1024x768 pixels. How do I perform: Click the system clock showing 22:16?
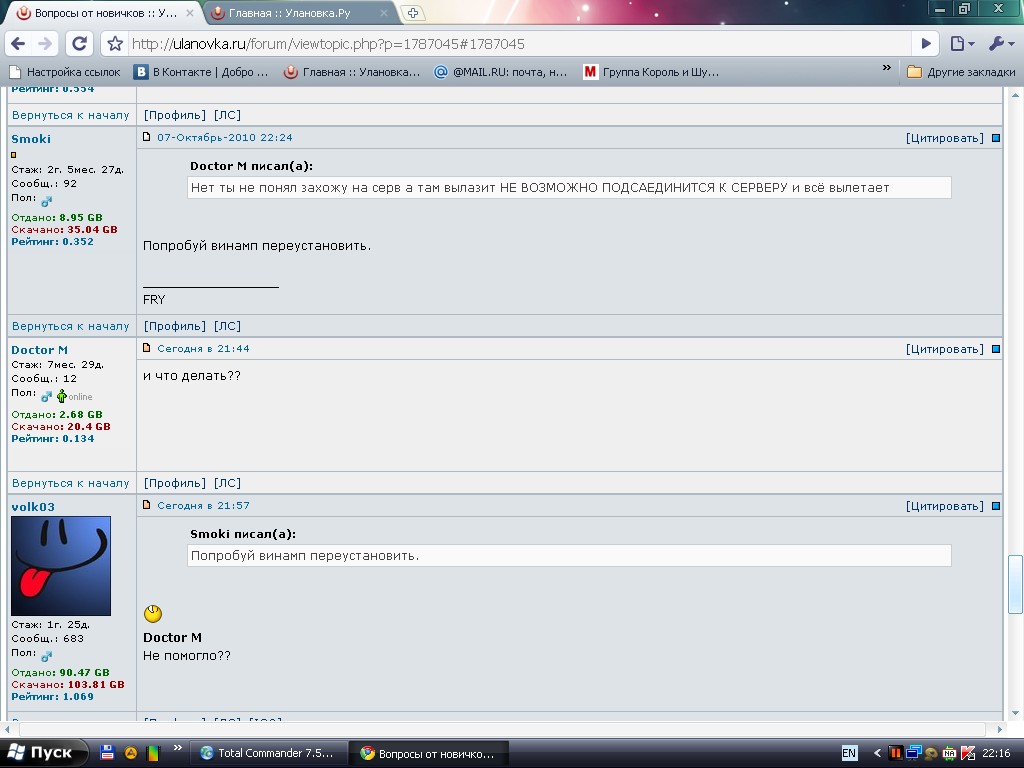(x=997, y=753)
